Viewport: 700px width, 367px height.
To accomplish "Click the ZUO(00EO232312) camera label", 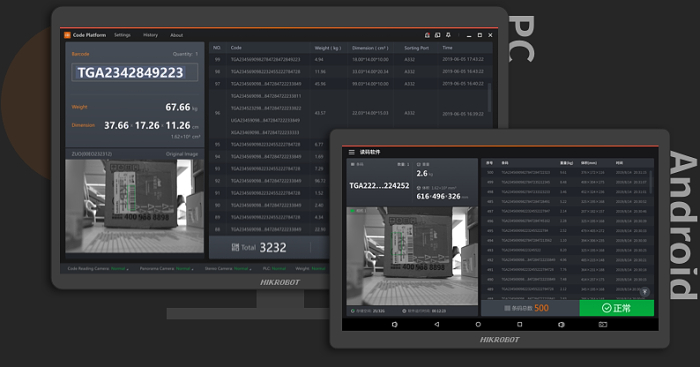I will click(92, 154).
